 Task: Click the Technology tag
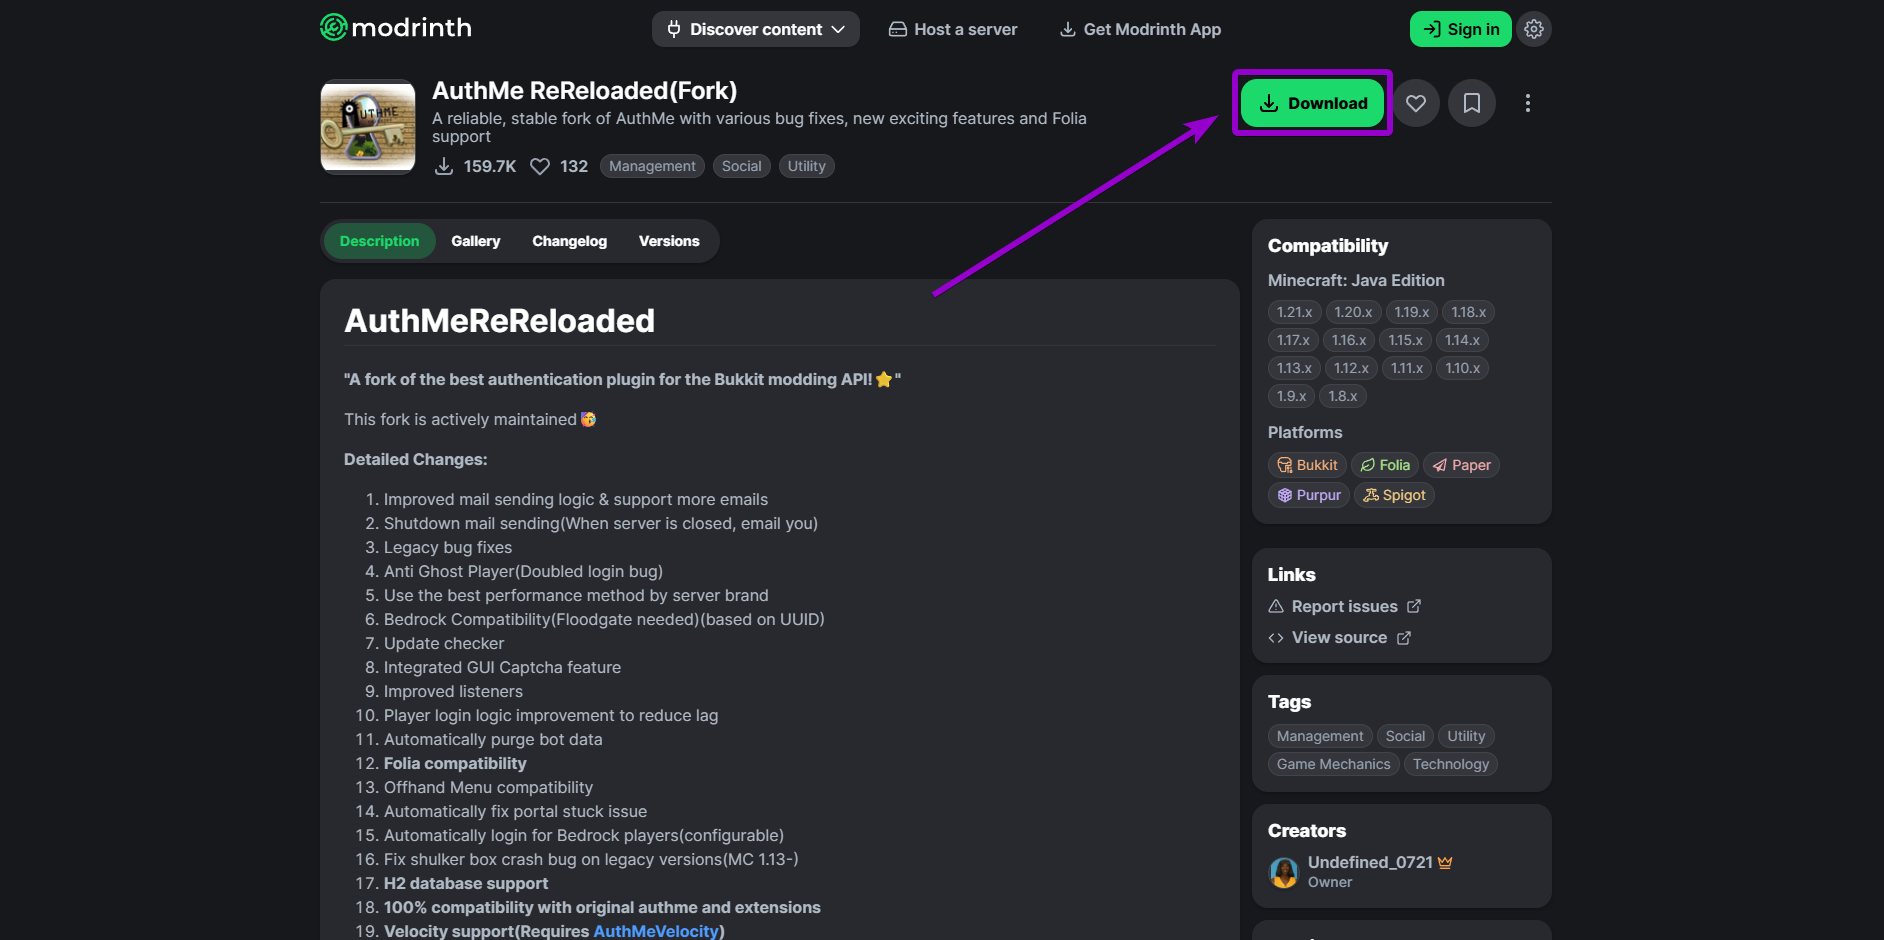[x=1451, y=764]
